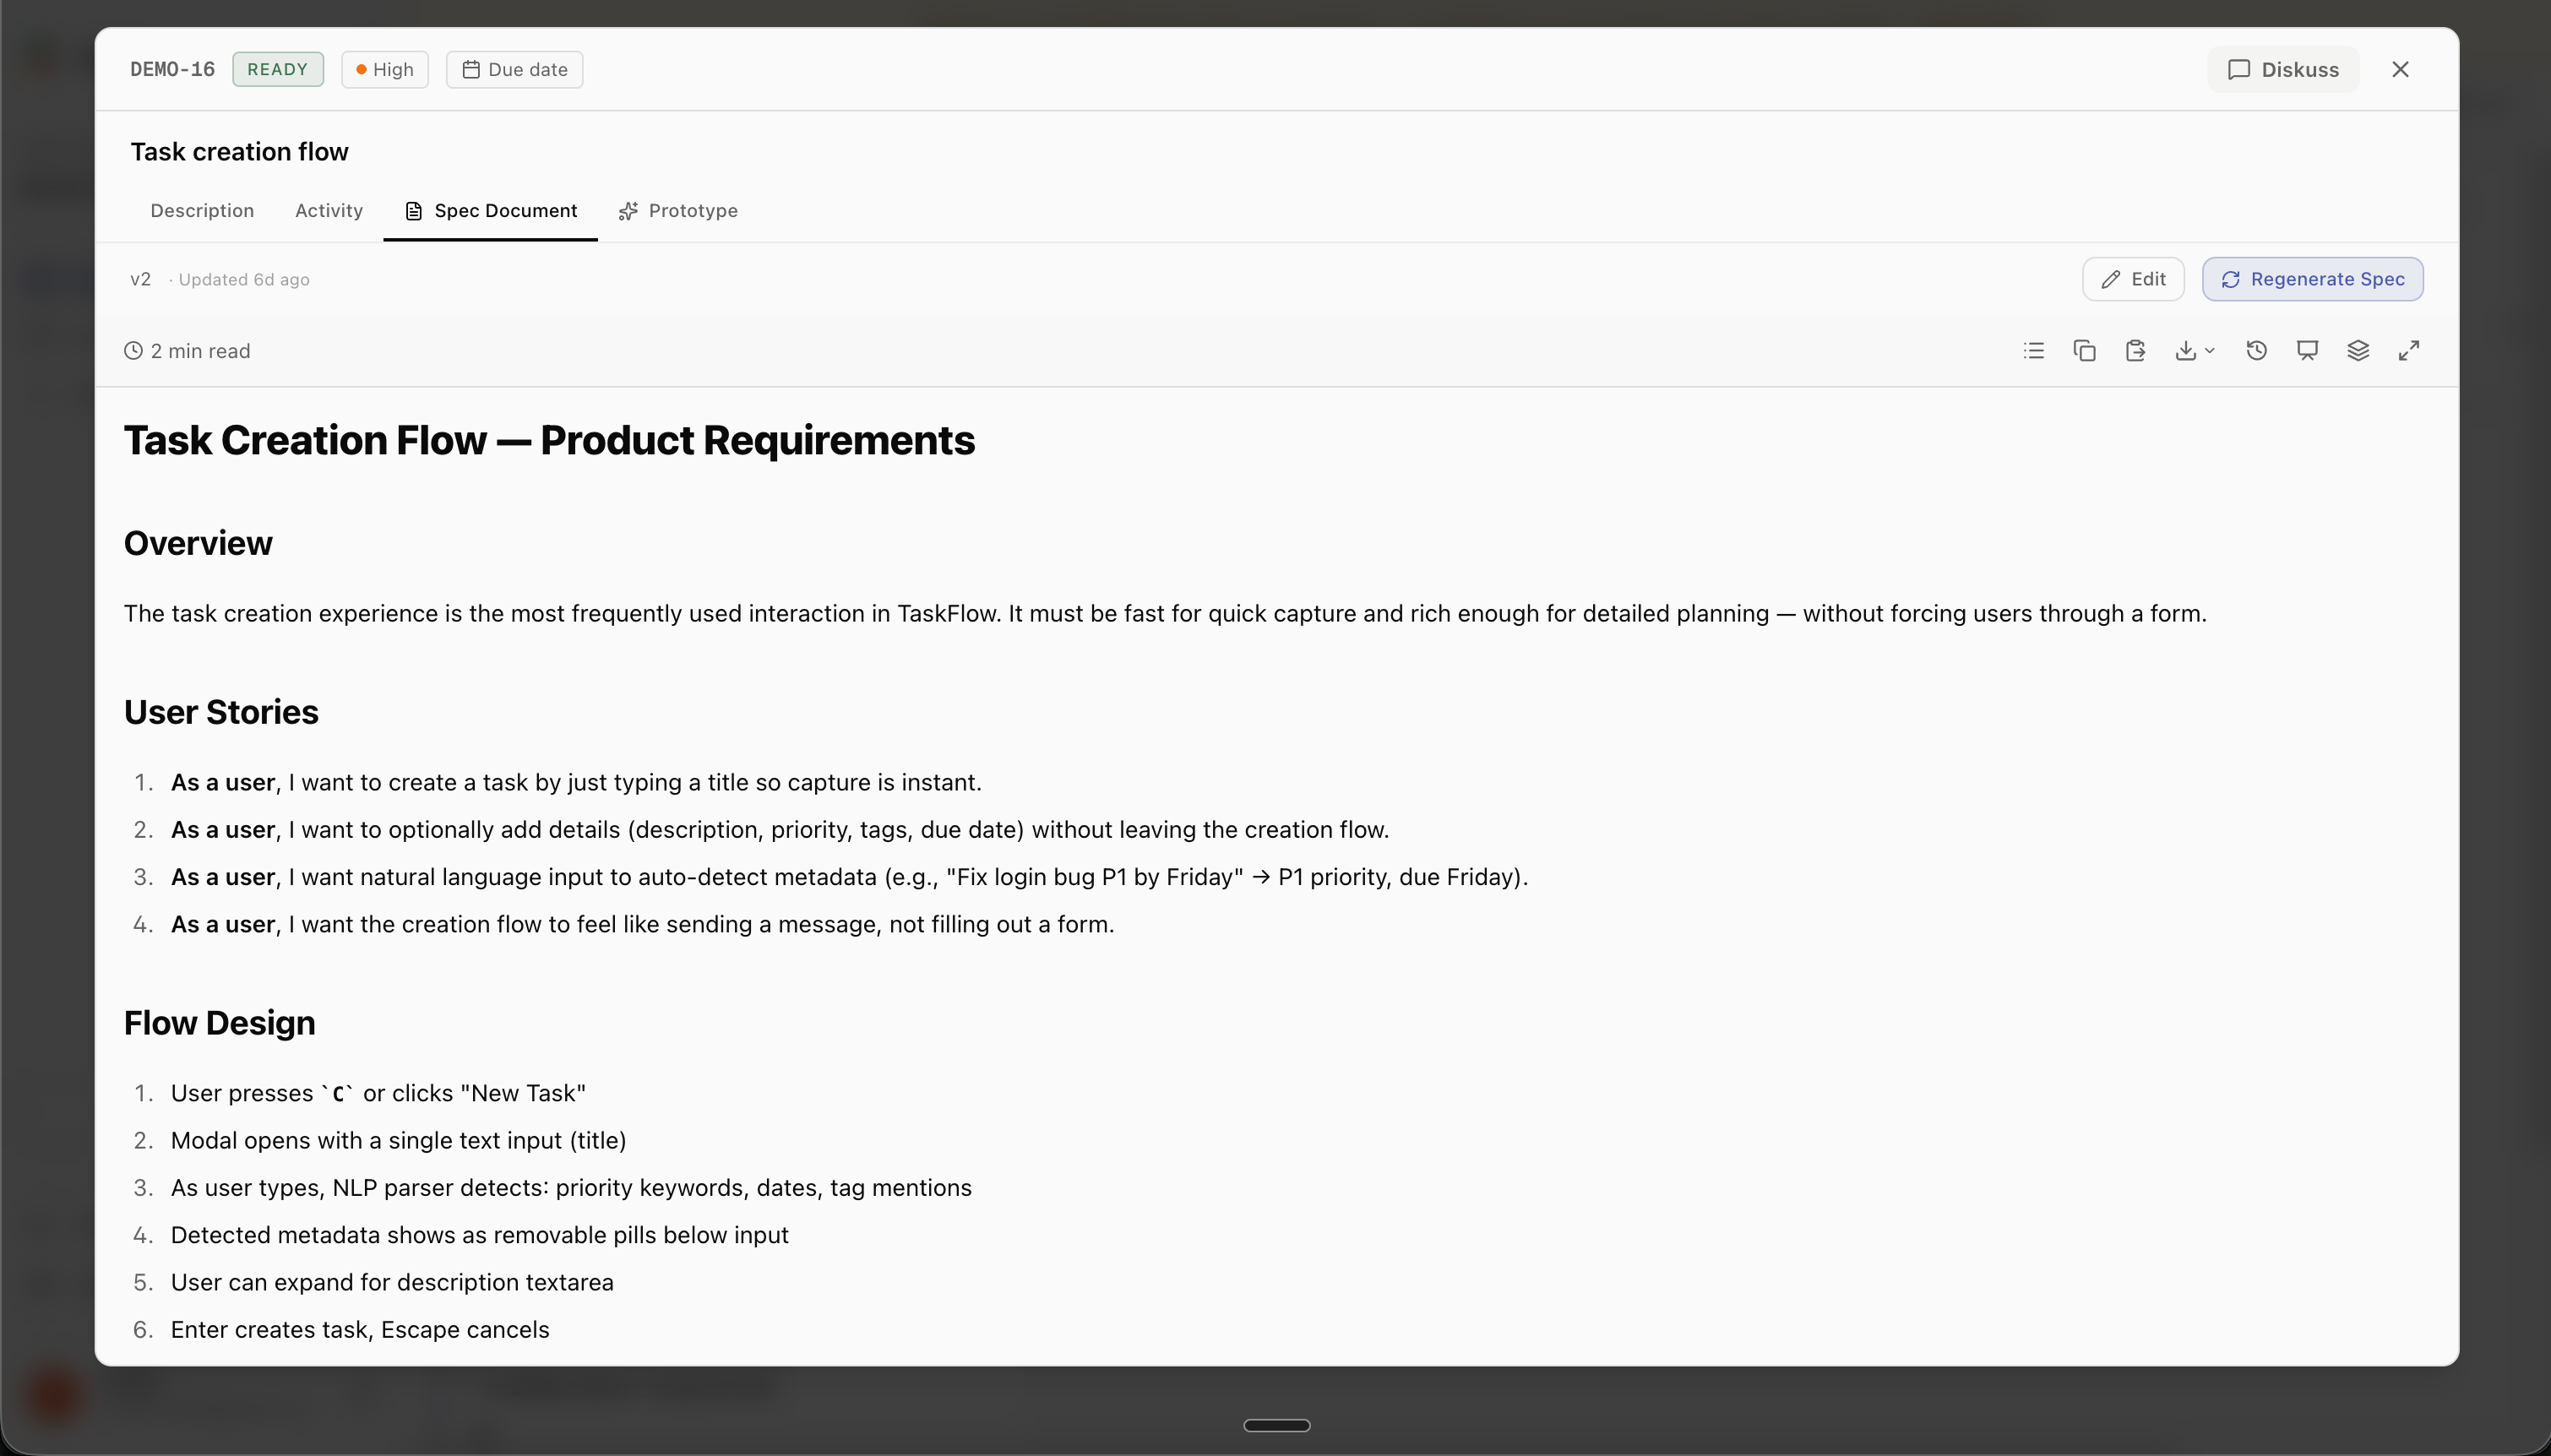2551x1456 pixels.
Task: Start presentation mode for the spec
Action: (x=2307, y=350)
